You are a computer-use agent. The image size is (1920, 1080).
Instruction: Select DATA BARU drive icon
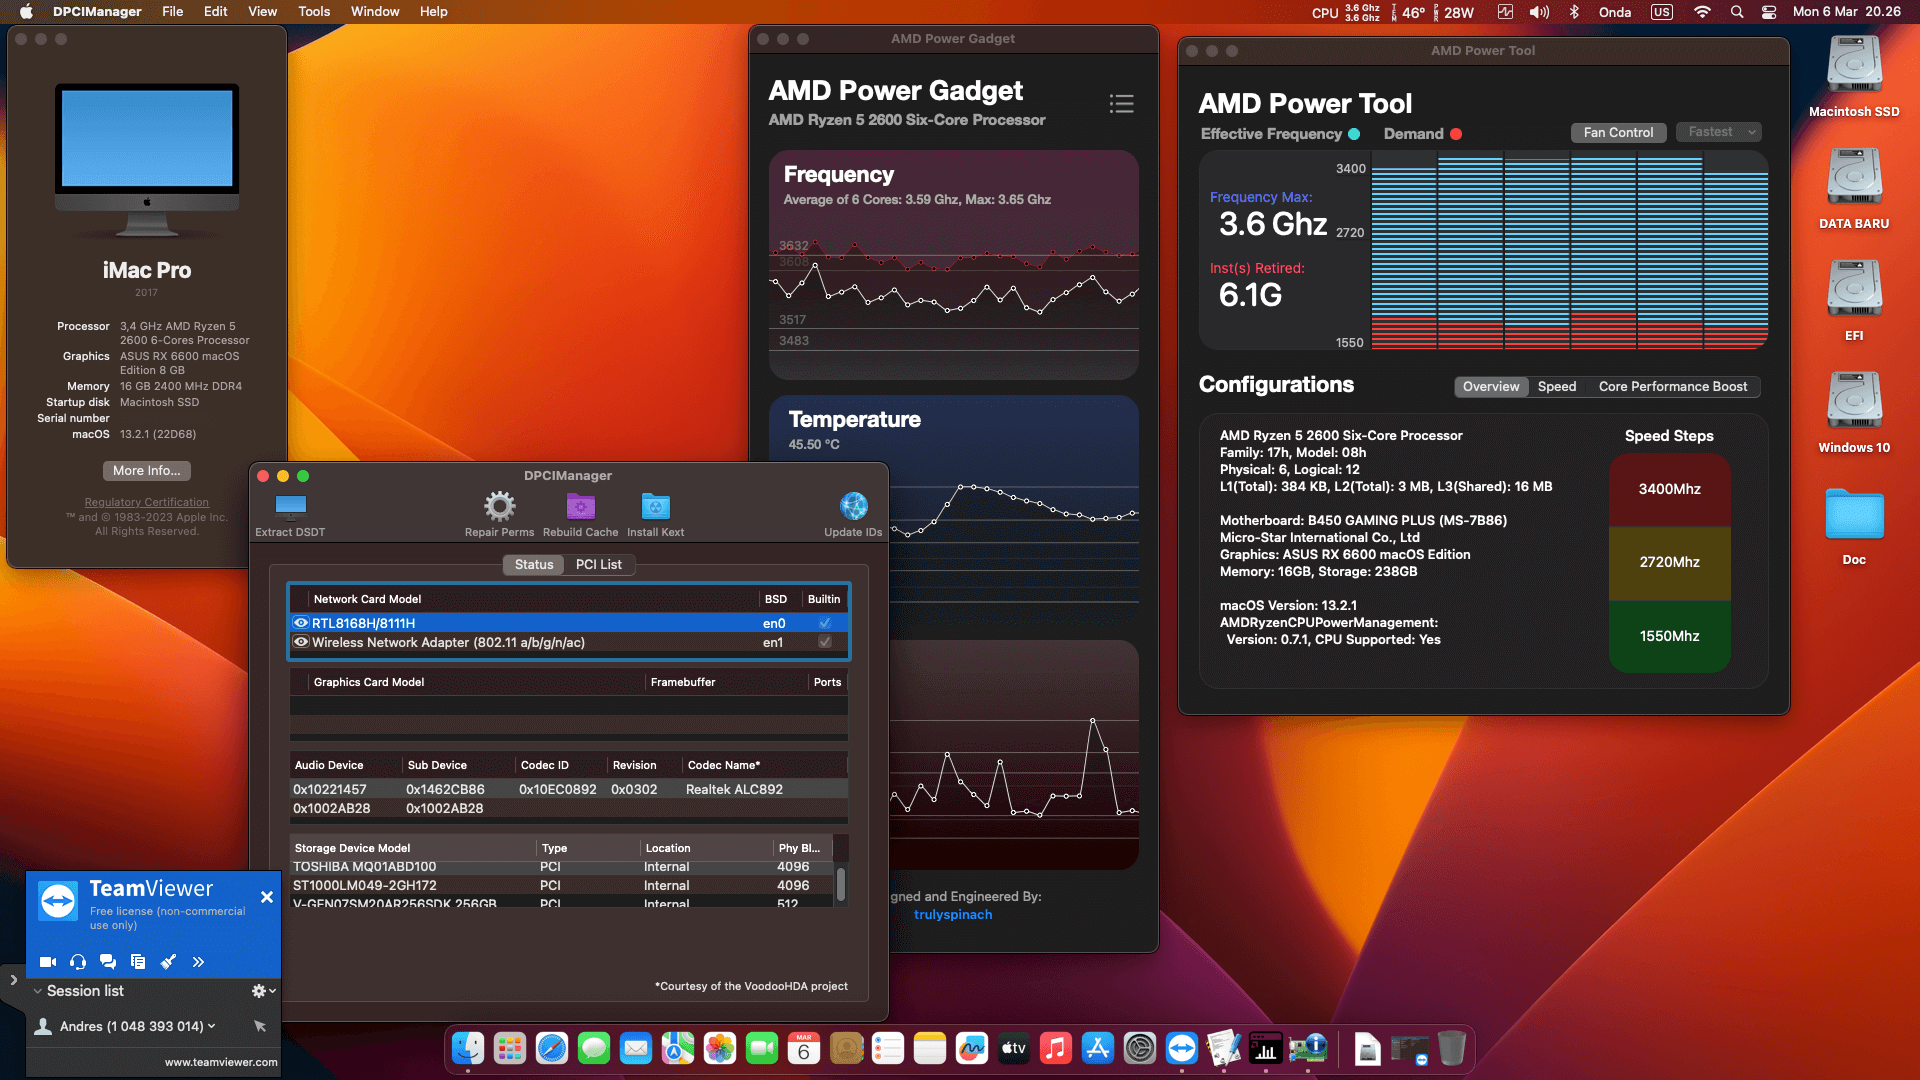[x=1854, y=177]
